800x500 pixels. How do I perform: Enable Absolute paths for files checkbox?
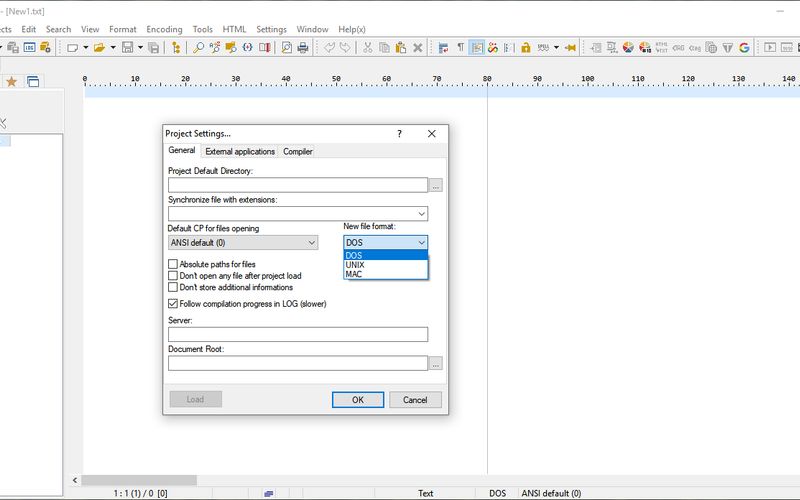coord(173,264)
